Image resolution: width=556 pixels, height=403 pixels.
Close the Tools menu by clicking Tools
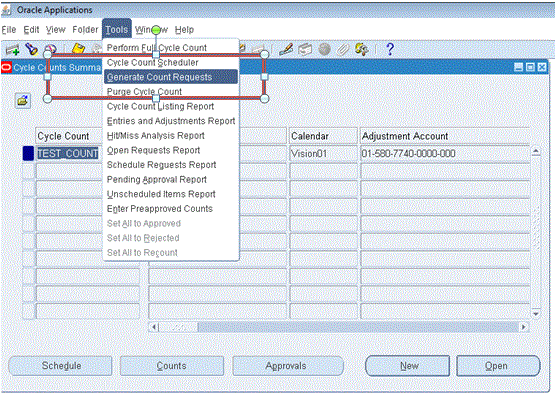click(117, 30)
